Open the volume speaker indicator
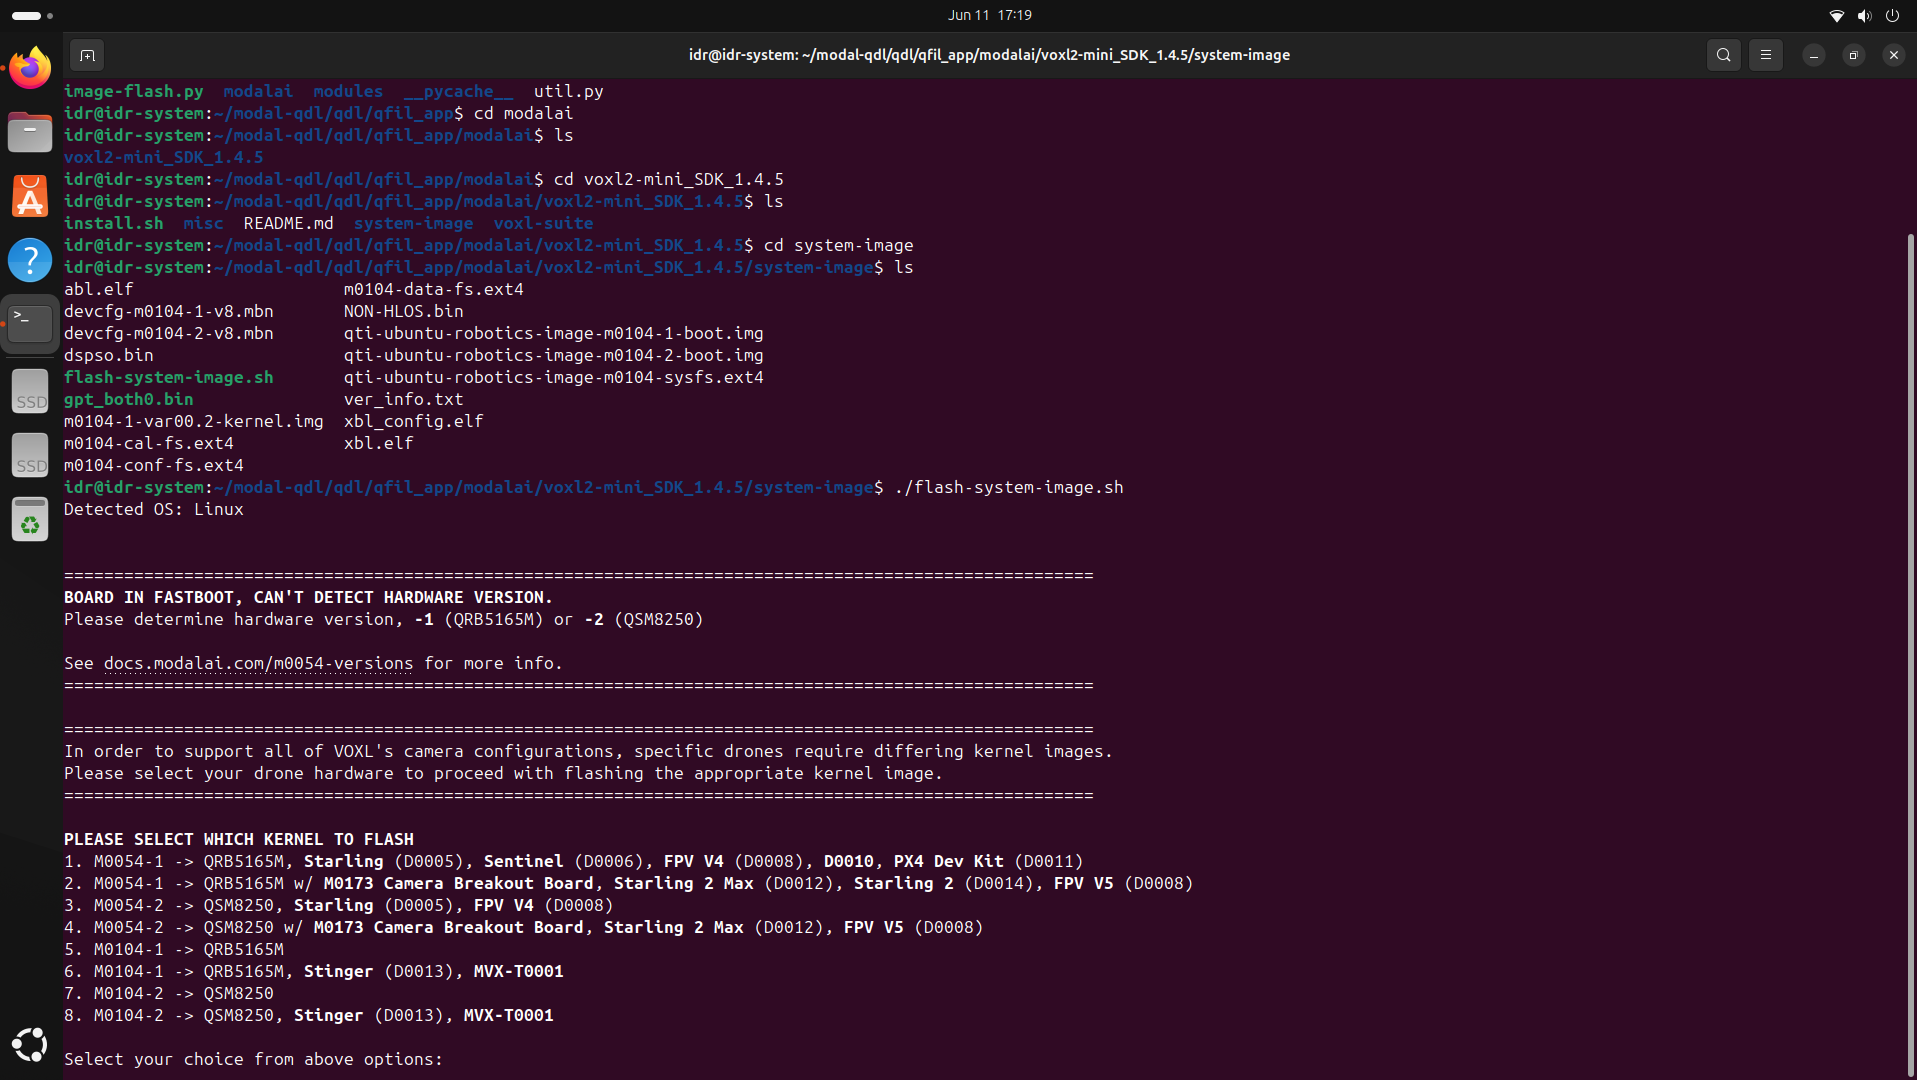The height and width of the screenshot is (1080, 1917). tap(1864, 15)
